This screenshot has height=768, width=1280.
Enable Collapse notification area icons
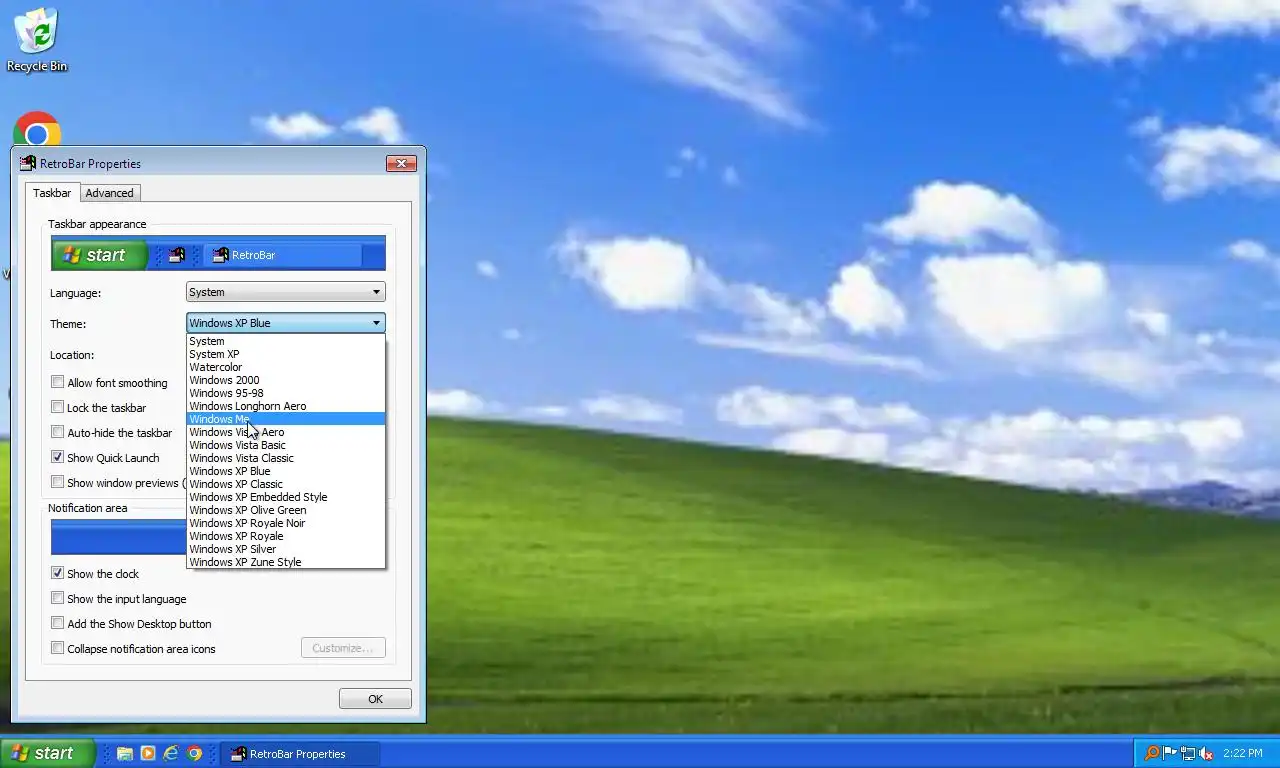pyautogui.click(x=58, y=648)
